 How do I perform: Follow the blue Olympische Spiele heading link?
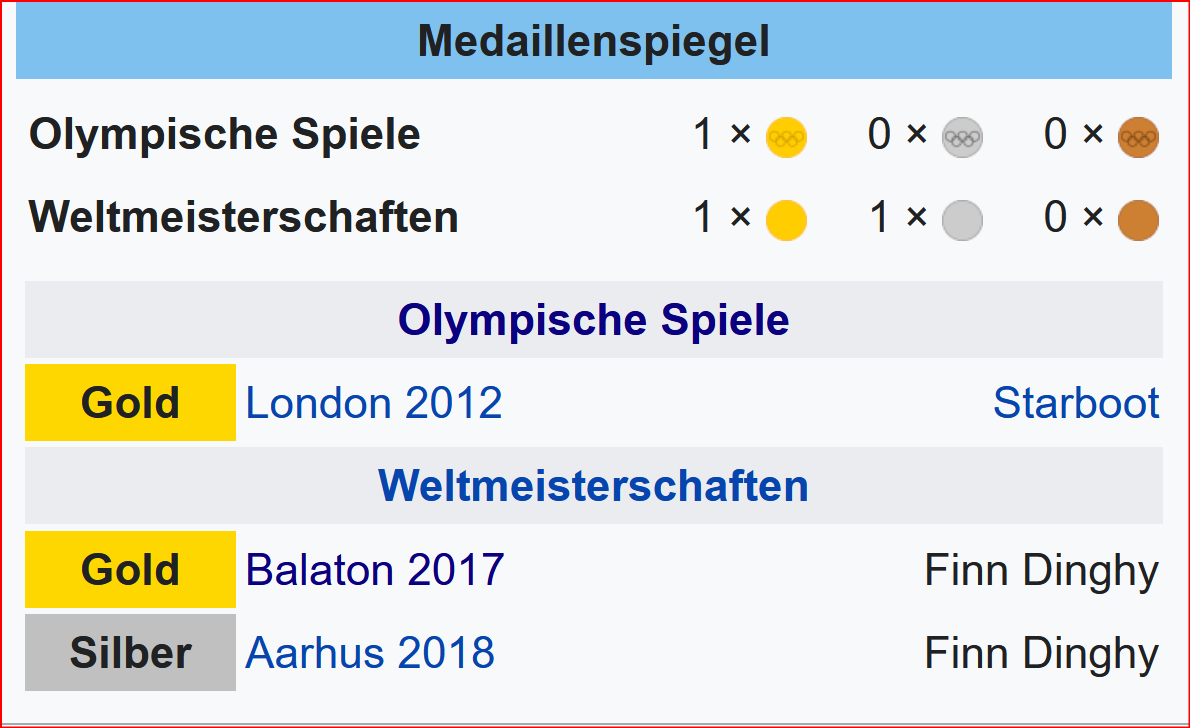(x=593, y=320)
